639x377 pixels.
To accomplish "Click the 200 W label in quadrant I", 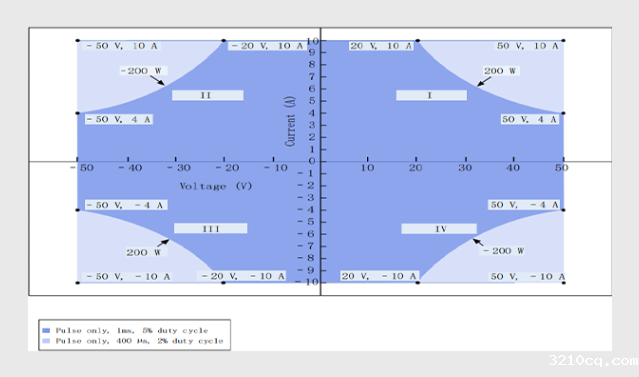I will (x=501, y=71).
